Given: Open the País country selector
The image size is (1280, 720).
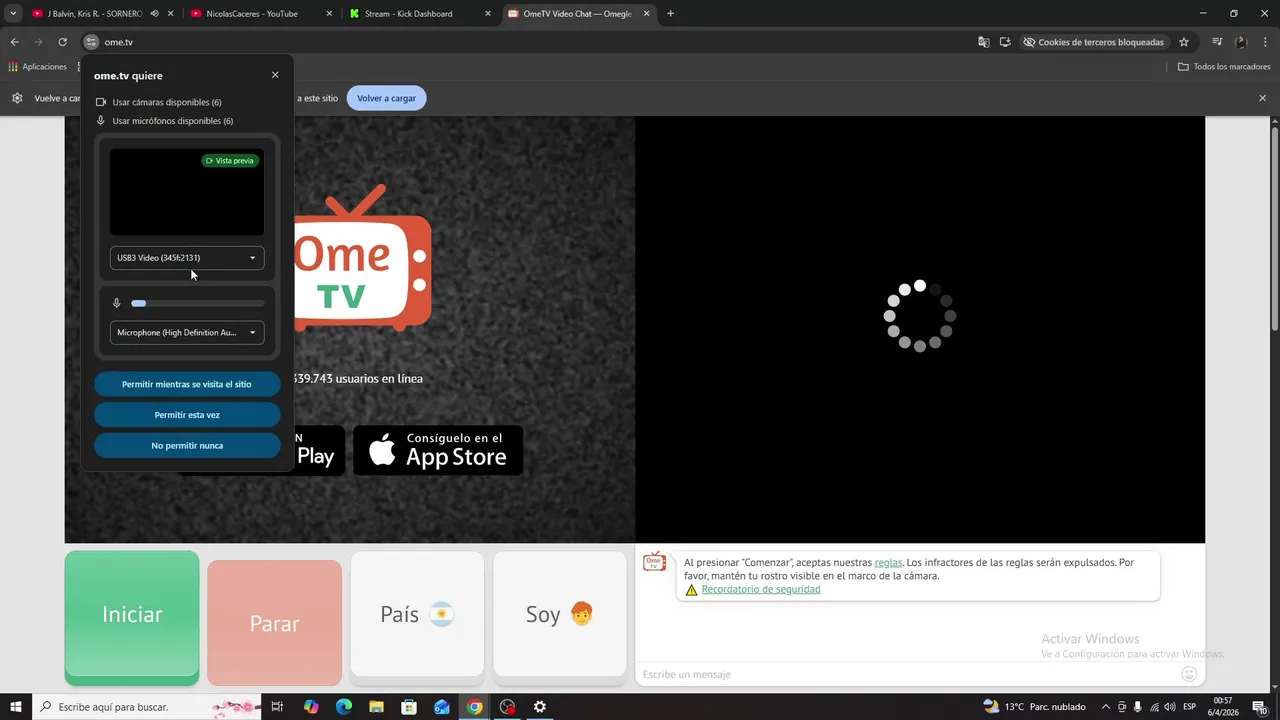Looking at the screenshot, I should pyautogui.click(x=417, y=615).
